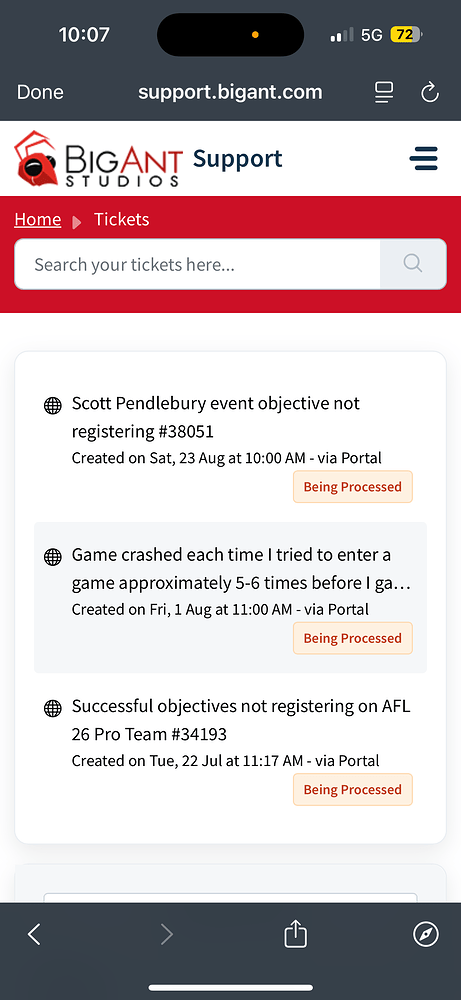Open Successful objectives not registering ticket #34193
This screenshot has height=1000, width=461.
point(241,720)
